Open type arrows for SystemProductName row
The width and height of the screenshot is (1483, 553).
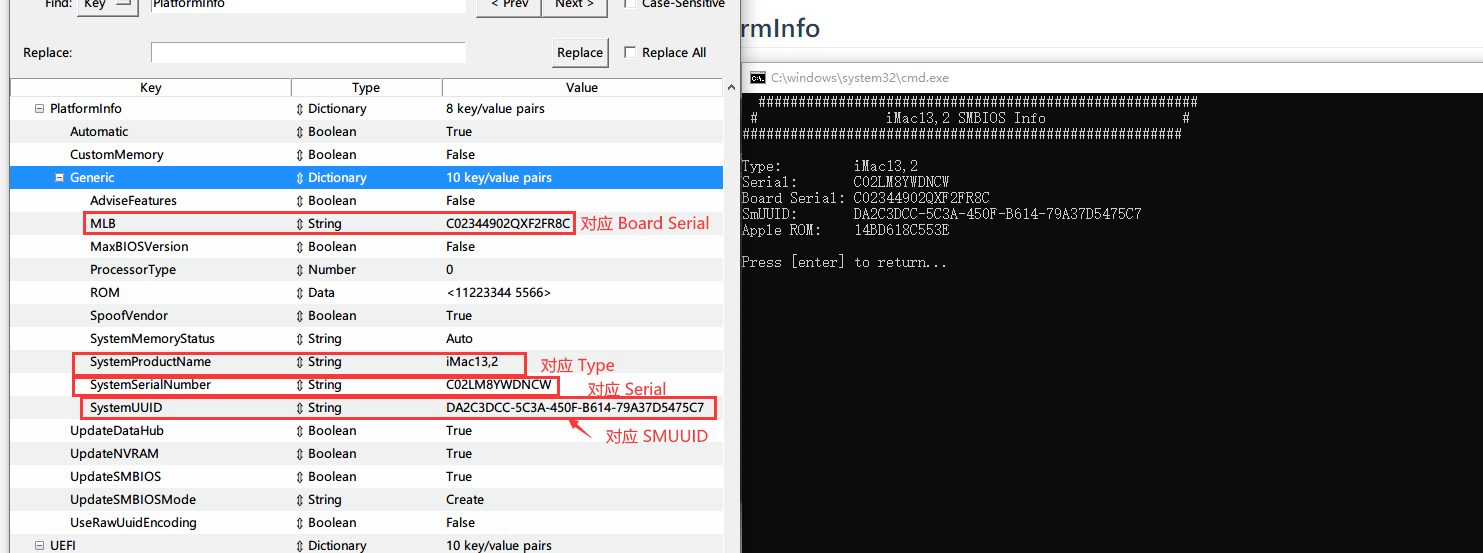click(299, 362)
